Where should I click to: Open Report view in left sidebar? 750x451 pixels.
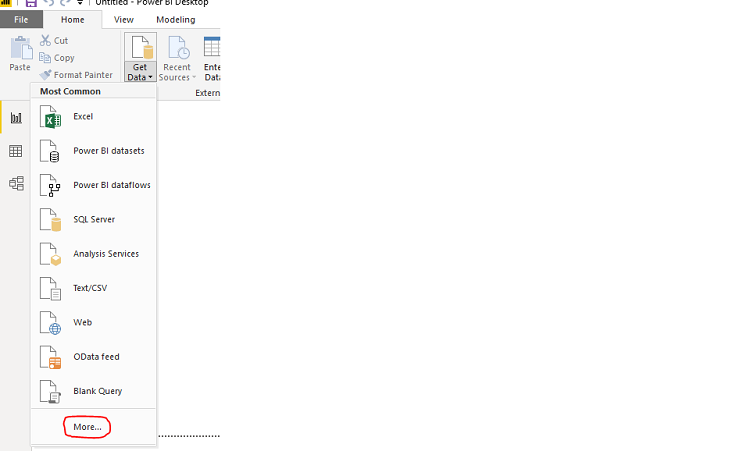(16, 118)
